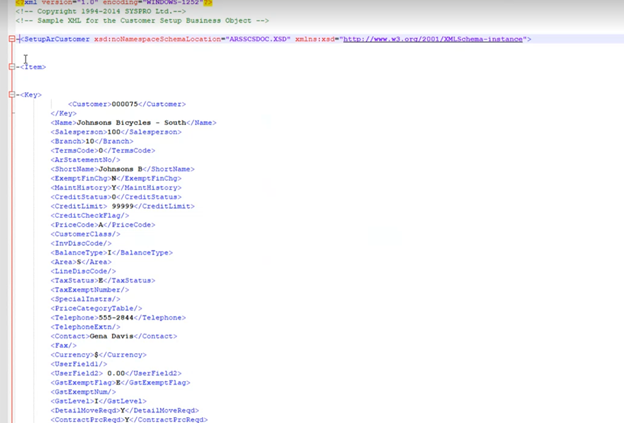Click the empty GstExemptNum tag
Screen dimensions: 624x423
pyautogui.click(x=83, y=392)
